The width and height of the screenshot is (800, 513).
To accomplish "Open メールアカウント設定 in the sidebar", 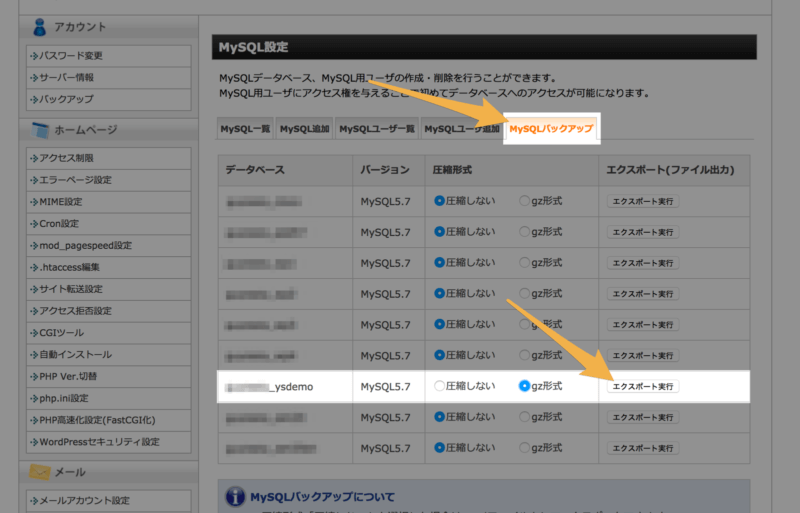I will pyautogui.click(x=85, y=501).
